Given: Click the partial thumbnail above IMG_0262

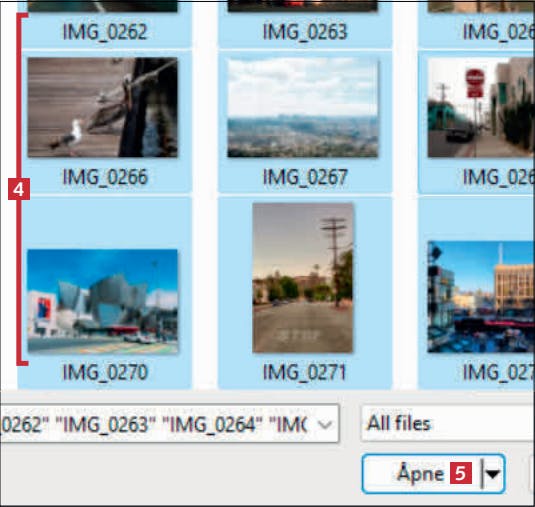Looking at the screenshot, I should (102, 6).
